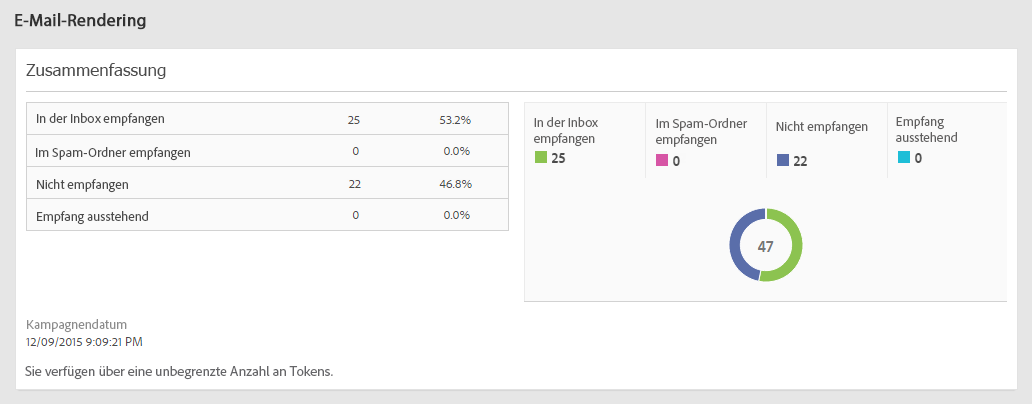Click the campaign date 12/09/2015 9:09:21 PM

84,342
